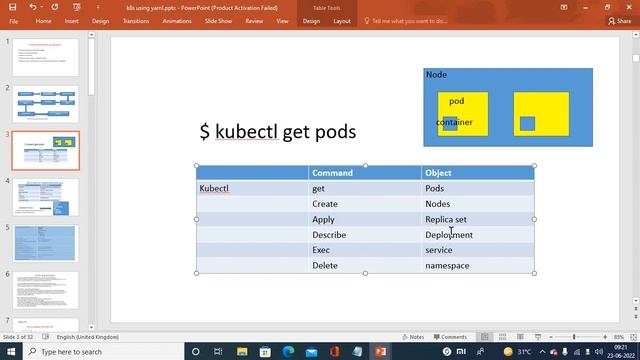Click the zoom slider handle

coord(574,337)
